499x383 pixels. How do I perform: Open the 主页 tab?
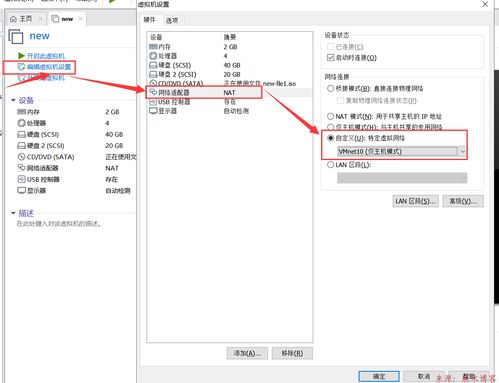click(26, 19)
